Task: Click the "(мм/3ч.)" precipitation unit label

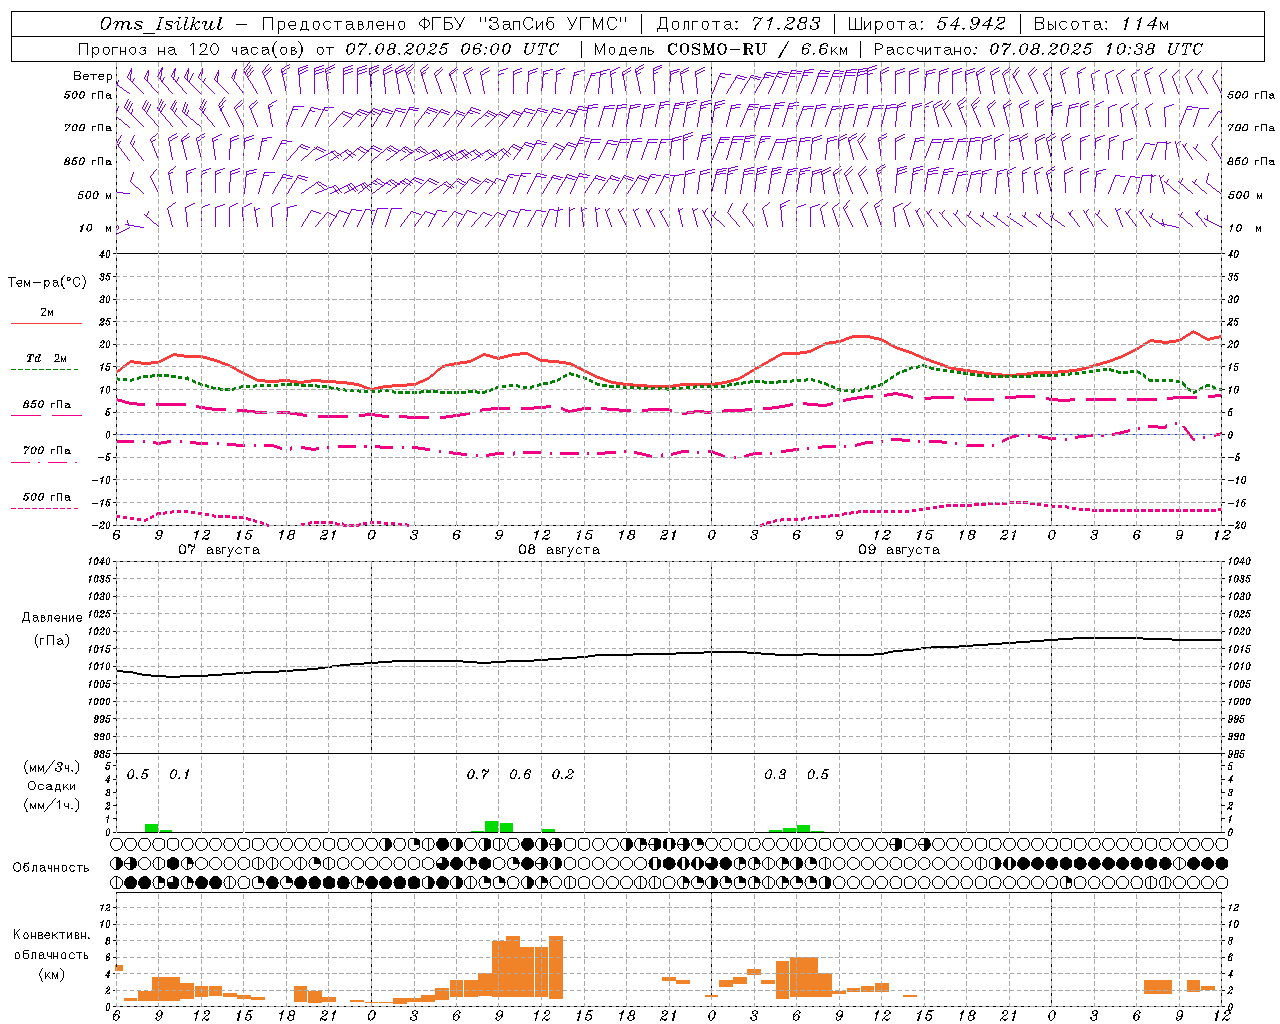Action: coord(52,768)
